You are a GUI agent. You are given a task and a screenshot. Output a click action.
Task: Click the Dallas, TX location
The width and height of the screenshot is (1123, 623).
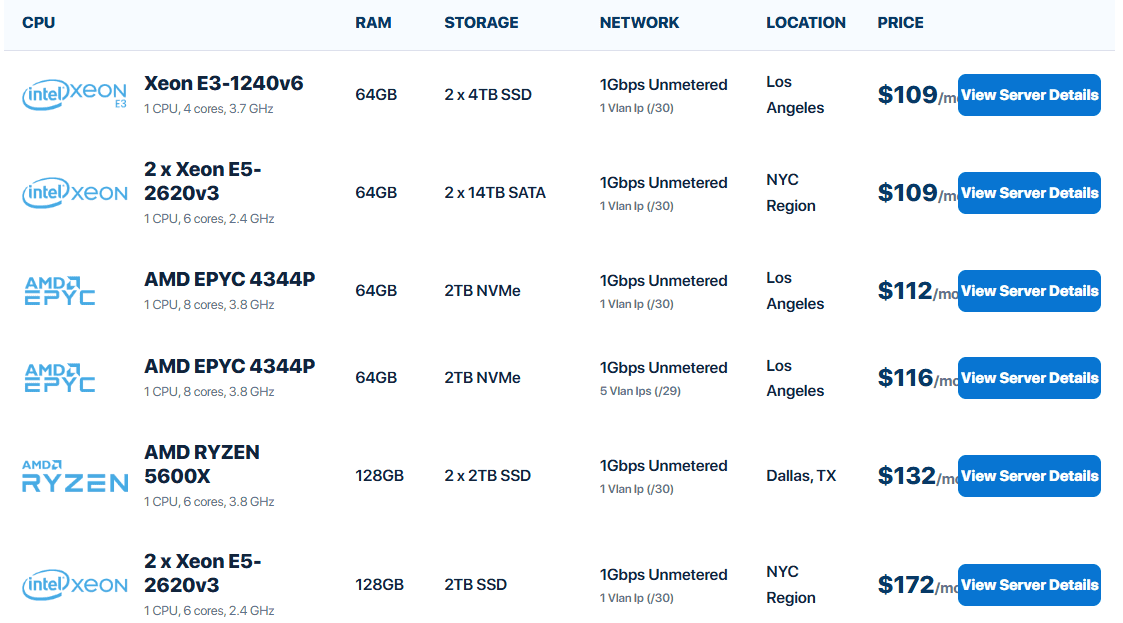tap(801, 475)
